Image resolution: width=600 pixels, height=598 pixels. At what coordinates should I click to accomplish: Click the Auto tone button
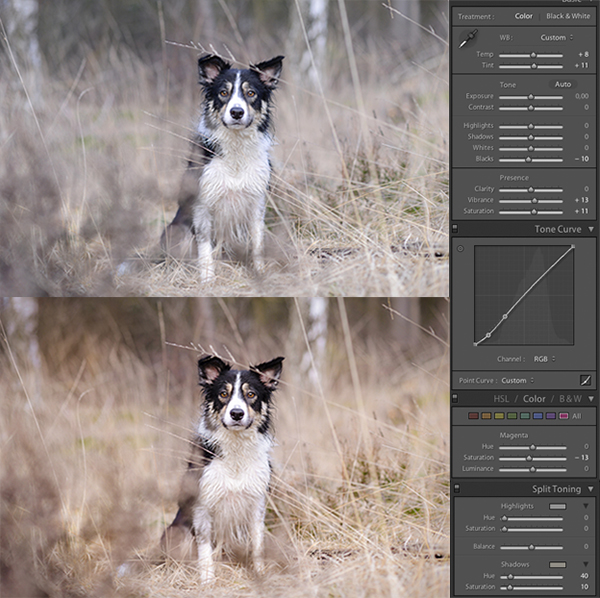[x=563, y=84]
